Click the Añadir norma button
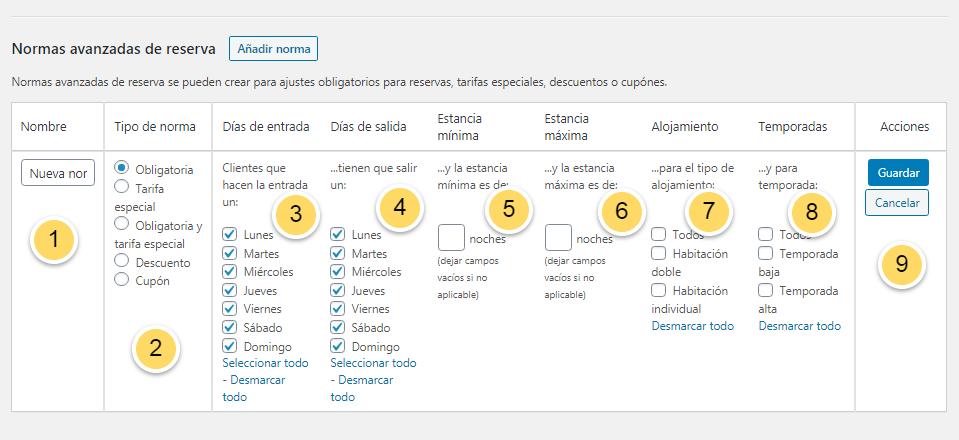The height and width of the screenshot is (440, 959). [273, 48]
